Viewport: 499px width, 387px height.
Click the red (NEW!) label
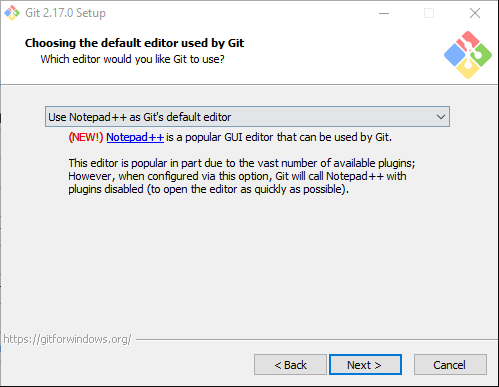(86, 137)
